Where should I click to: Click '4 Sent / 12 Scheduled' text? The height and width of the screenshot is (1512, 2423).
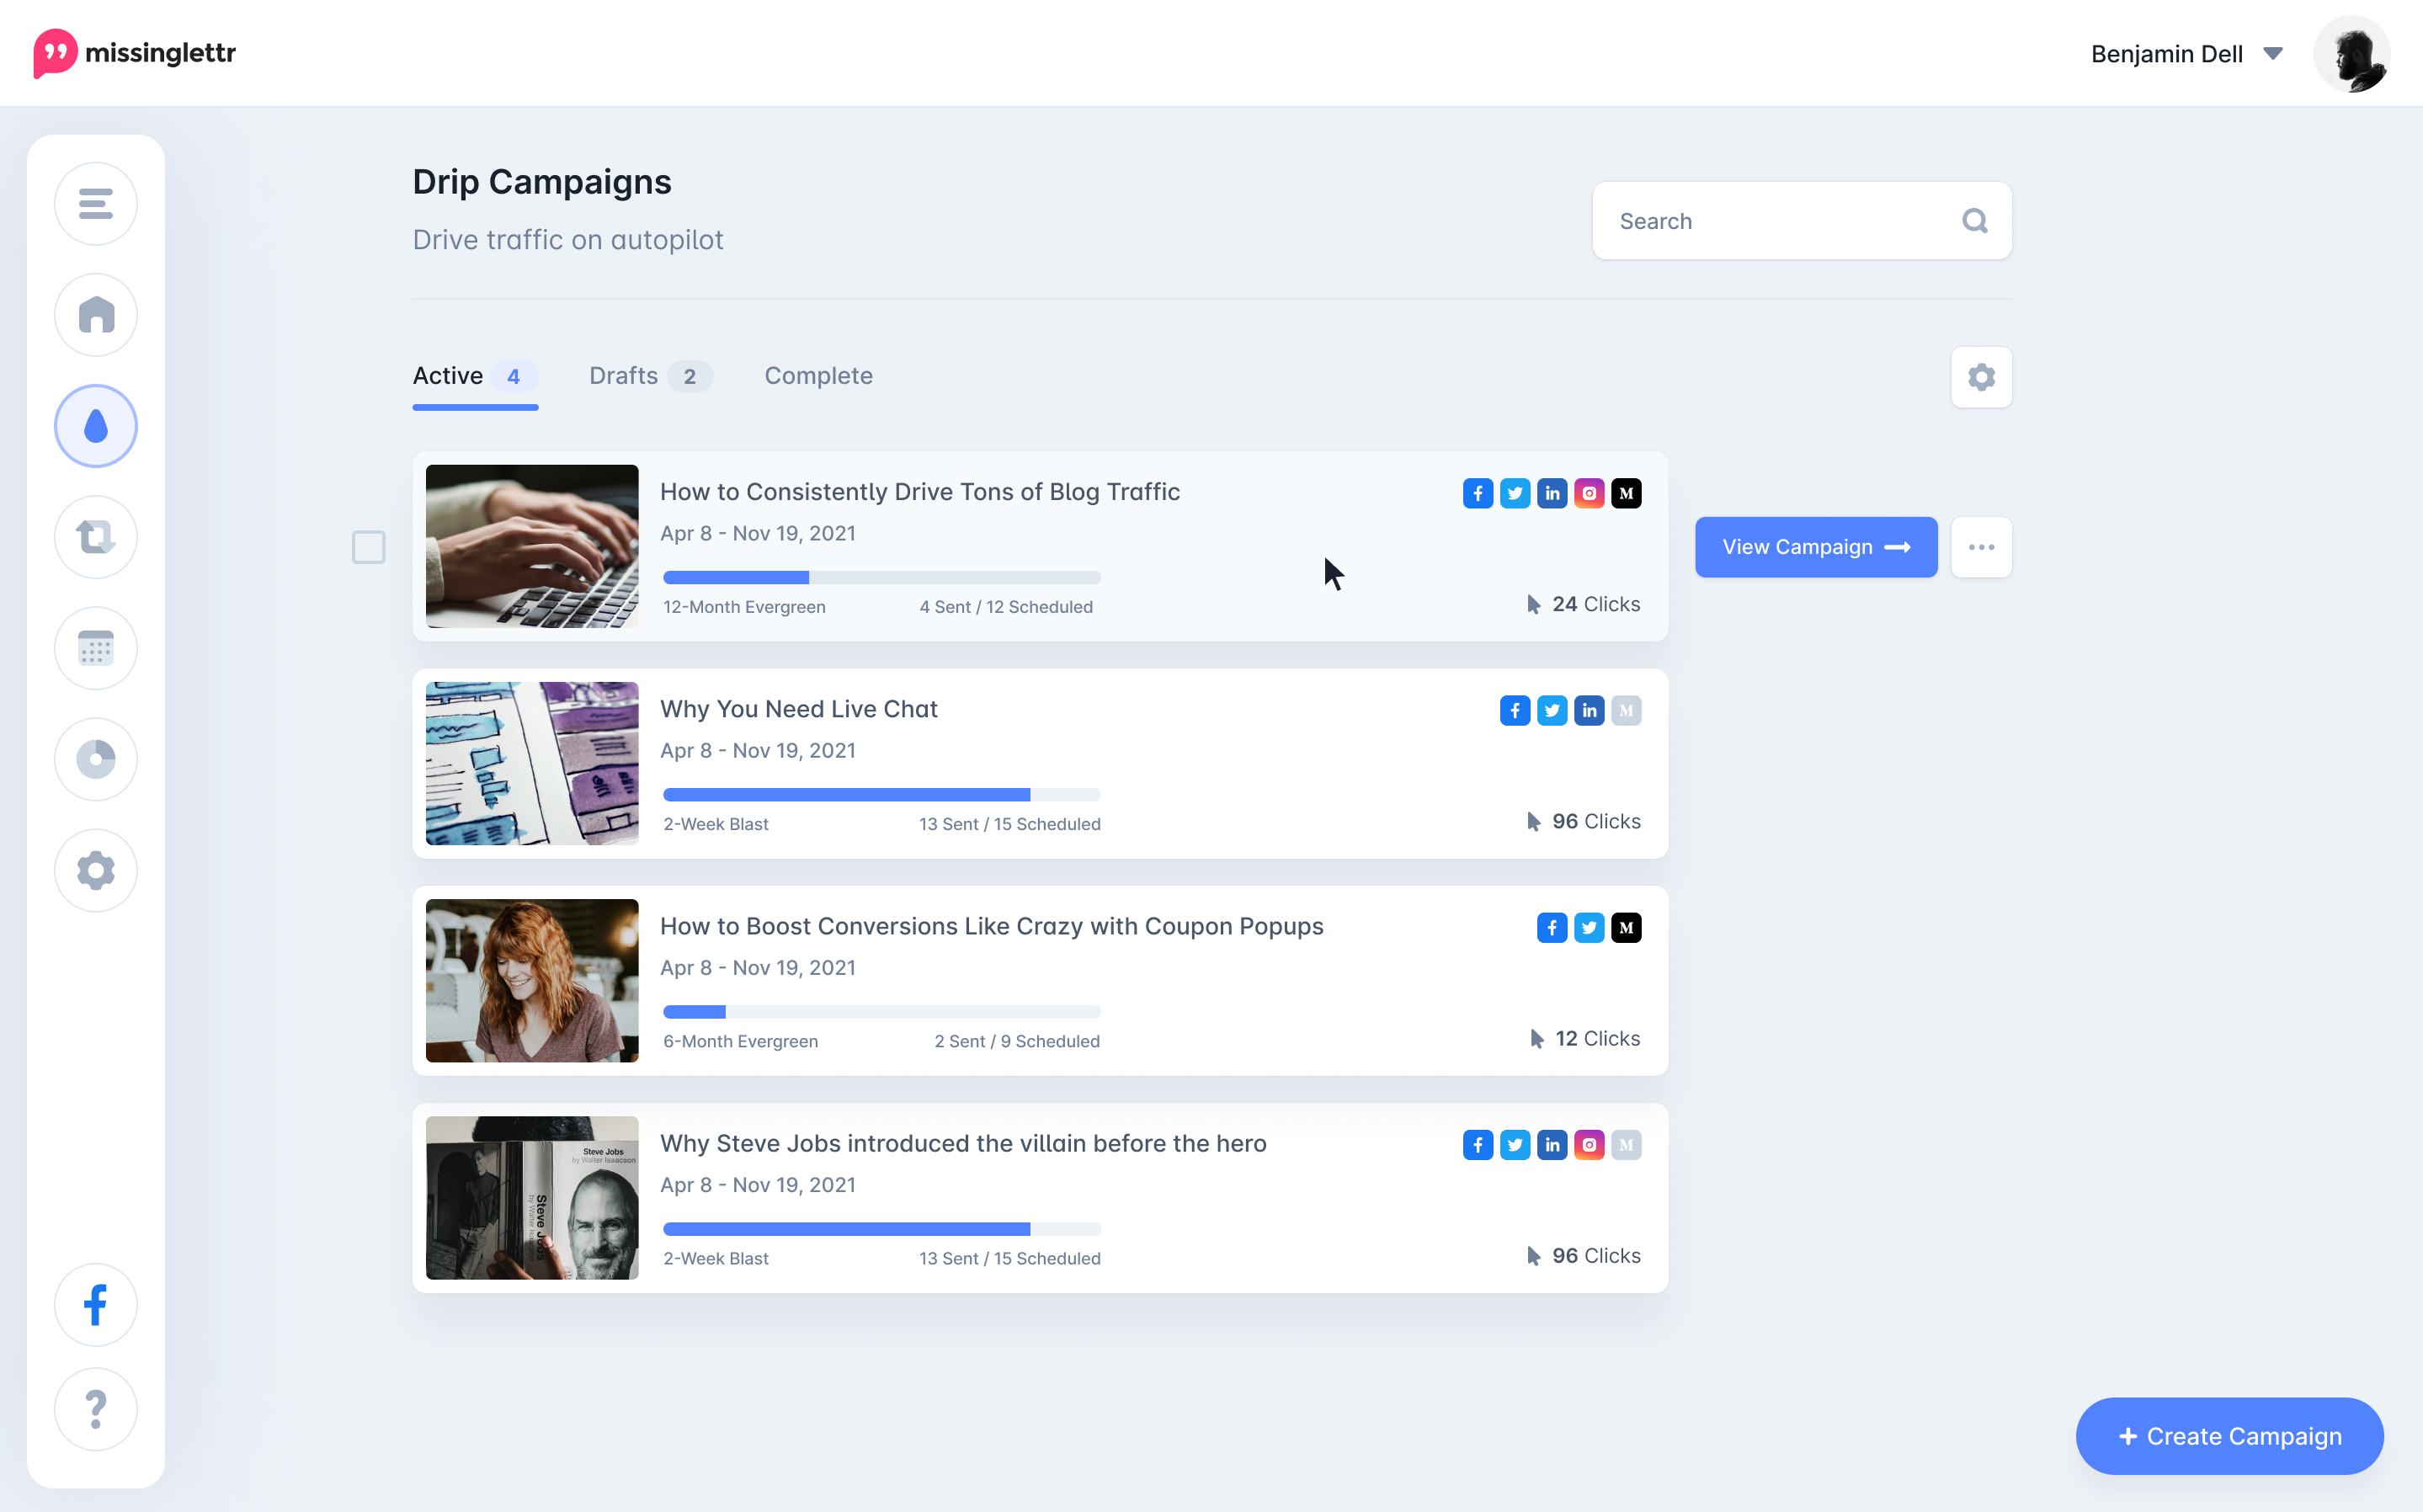(1006, 607)
